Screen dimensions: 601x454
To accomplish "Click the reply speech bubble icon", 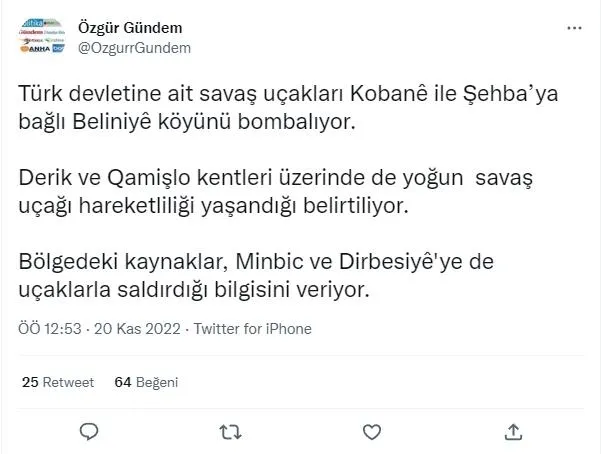I will point(88,432).
